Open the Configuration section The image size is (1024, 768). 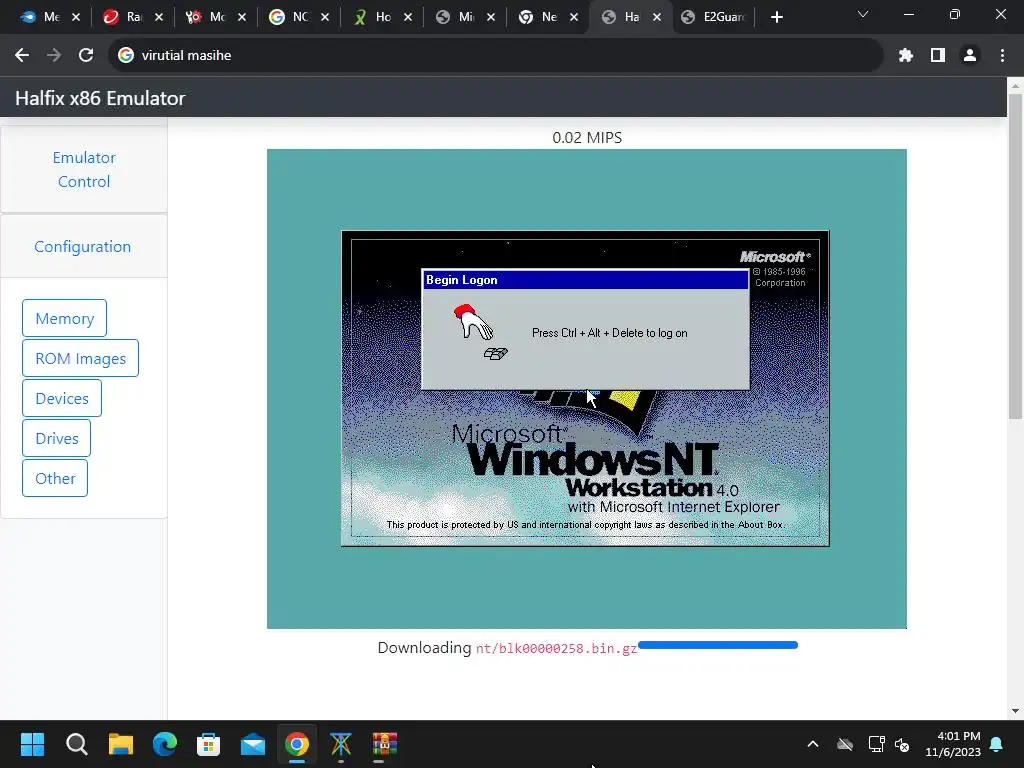[82, 247]
